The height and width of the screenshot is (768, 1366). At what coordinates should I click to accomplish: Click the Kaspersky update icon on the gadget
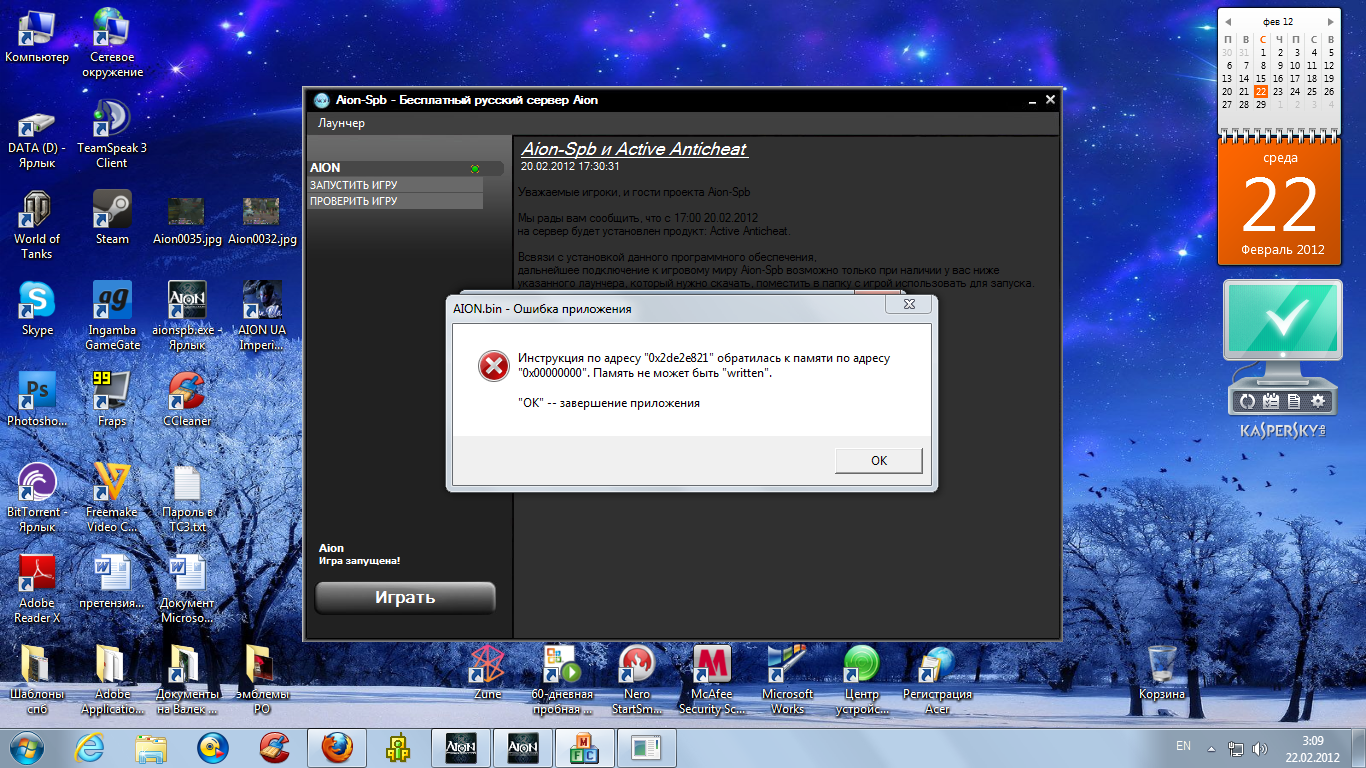[x=1248, y=402]
